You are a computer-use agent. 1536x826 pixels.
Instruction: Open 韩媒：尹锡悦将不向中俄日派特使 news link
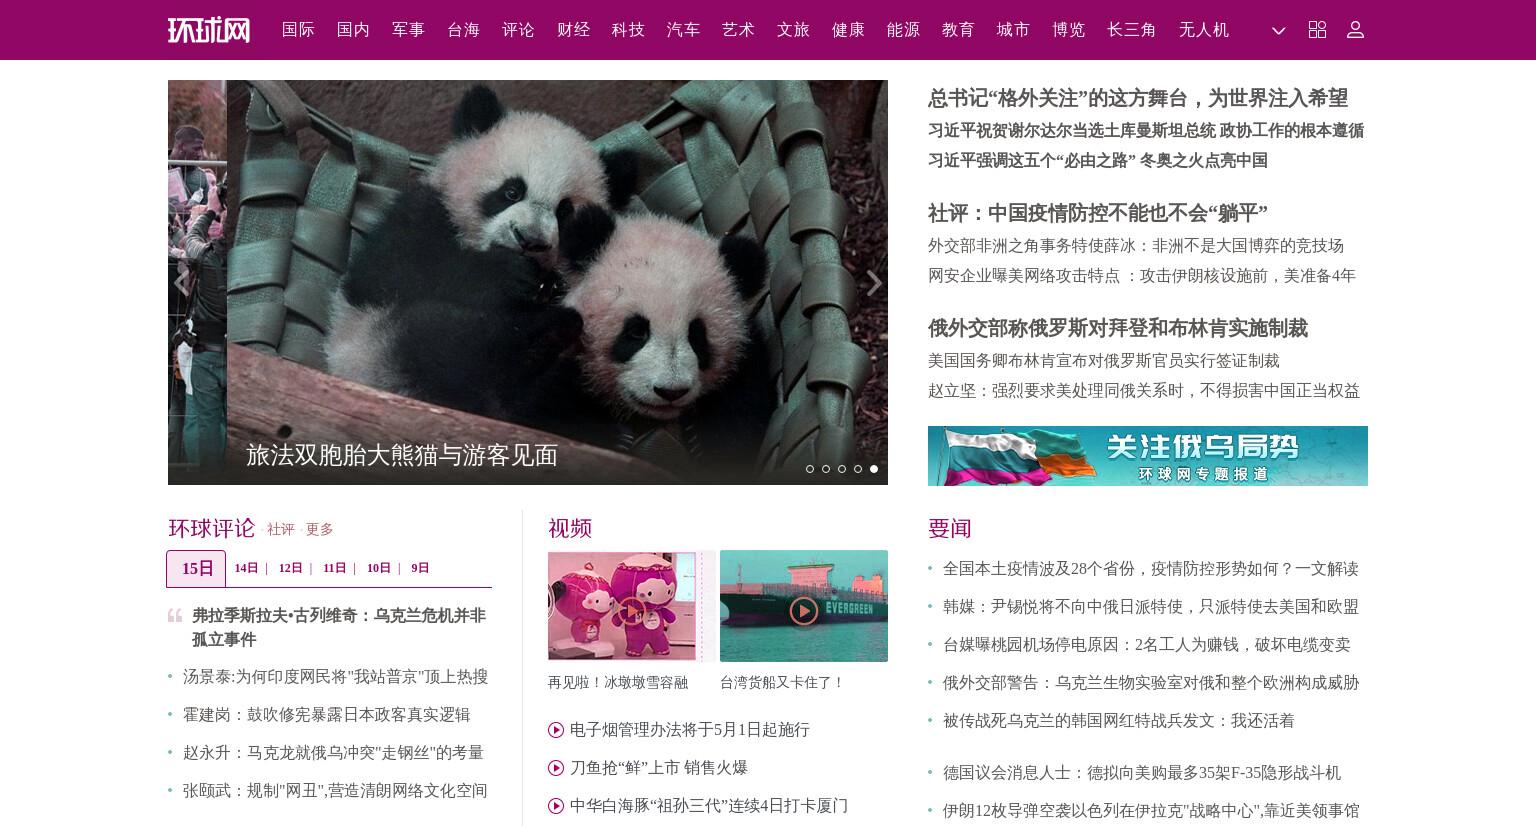click(1151, 607)
